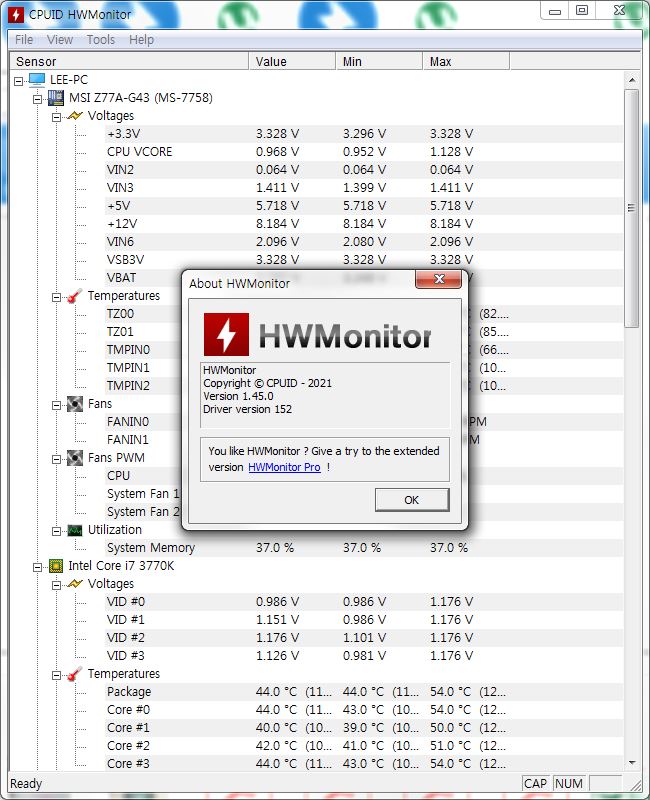Click the Value column header
650x800 pixels.
coord(292,61)
